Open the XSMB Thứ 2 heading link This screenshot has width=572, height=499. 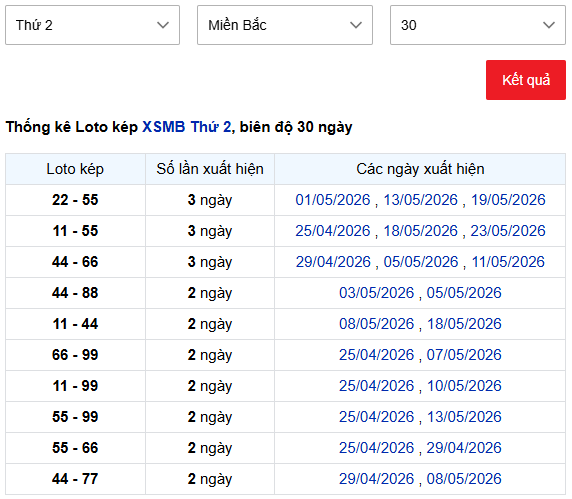186,127
